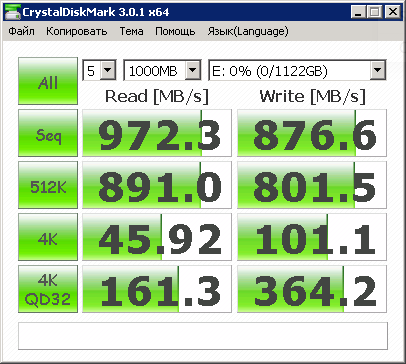Click the Seq read result 972.3
Screen dimensions: 406x364
point(157,133)
